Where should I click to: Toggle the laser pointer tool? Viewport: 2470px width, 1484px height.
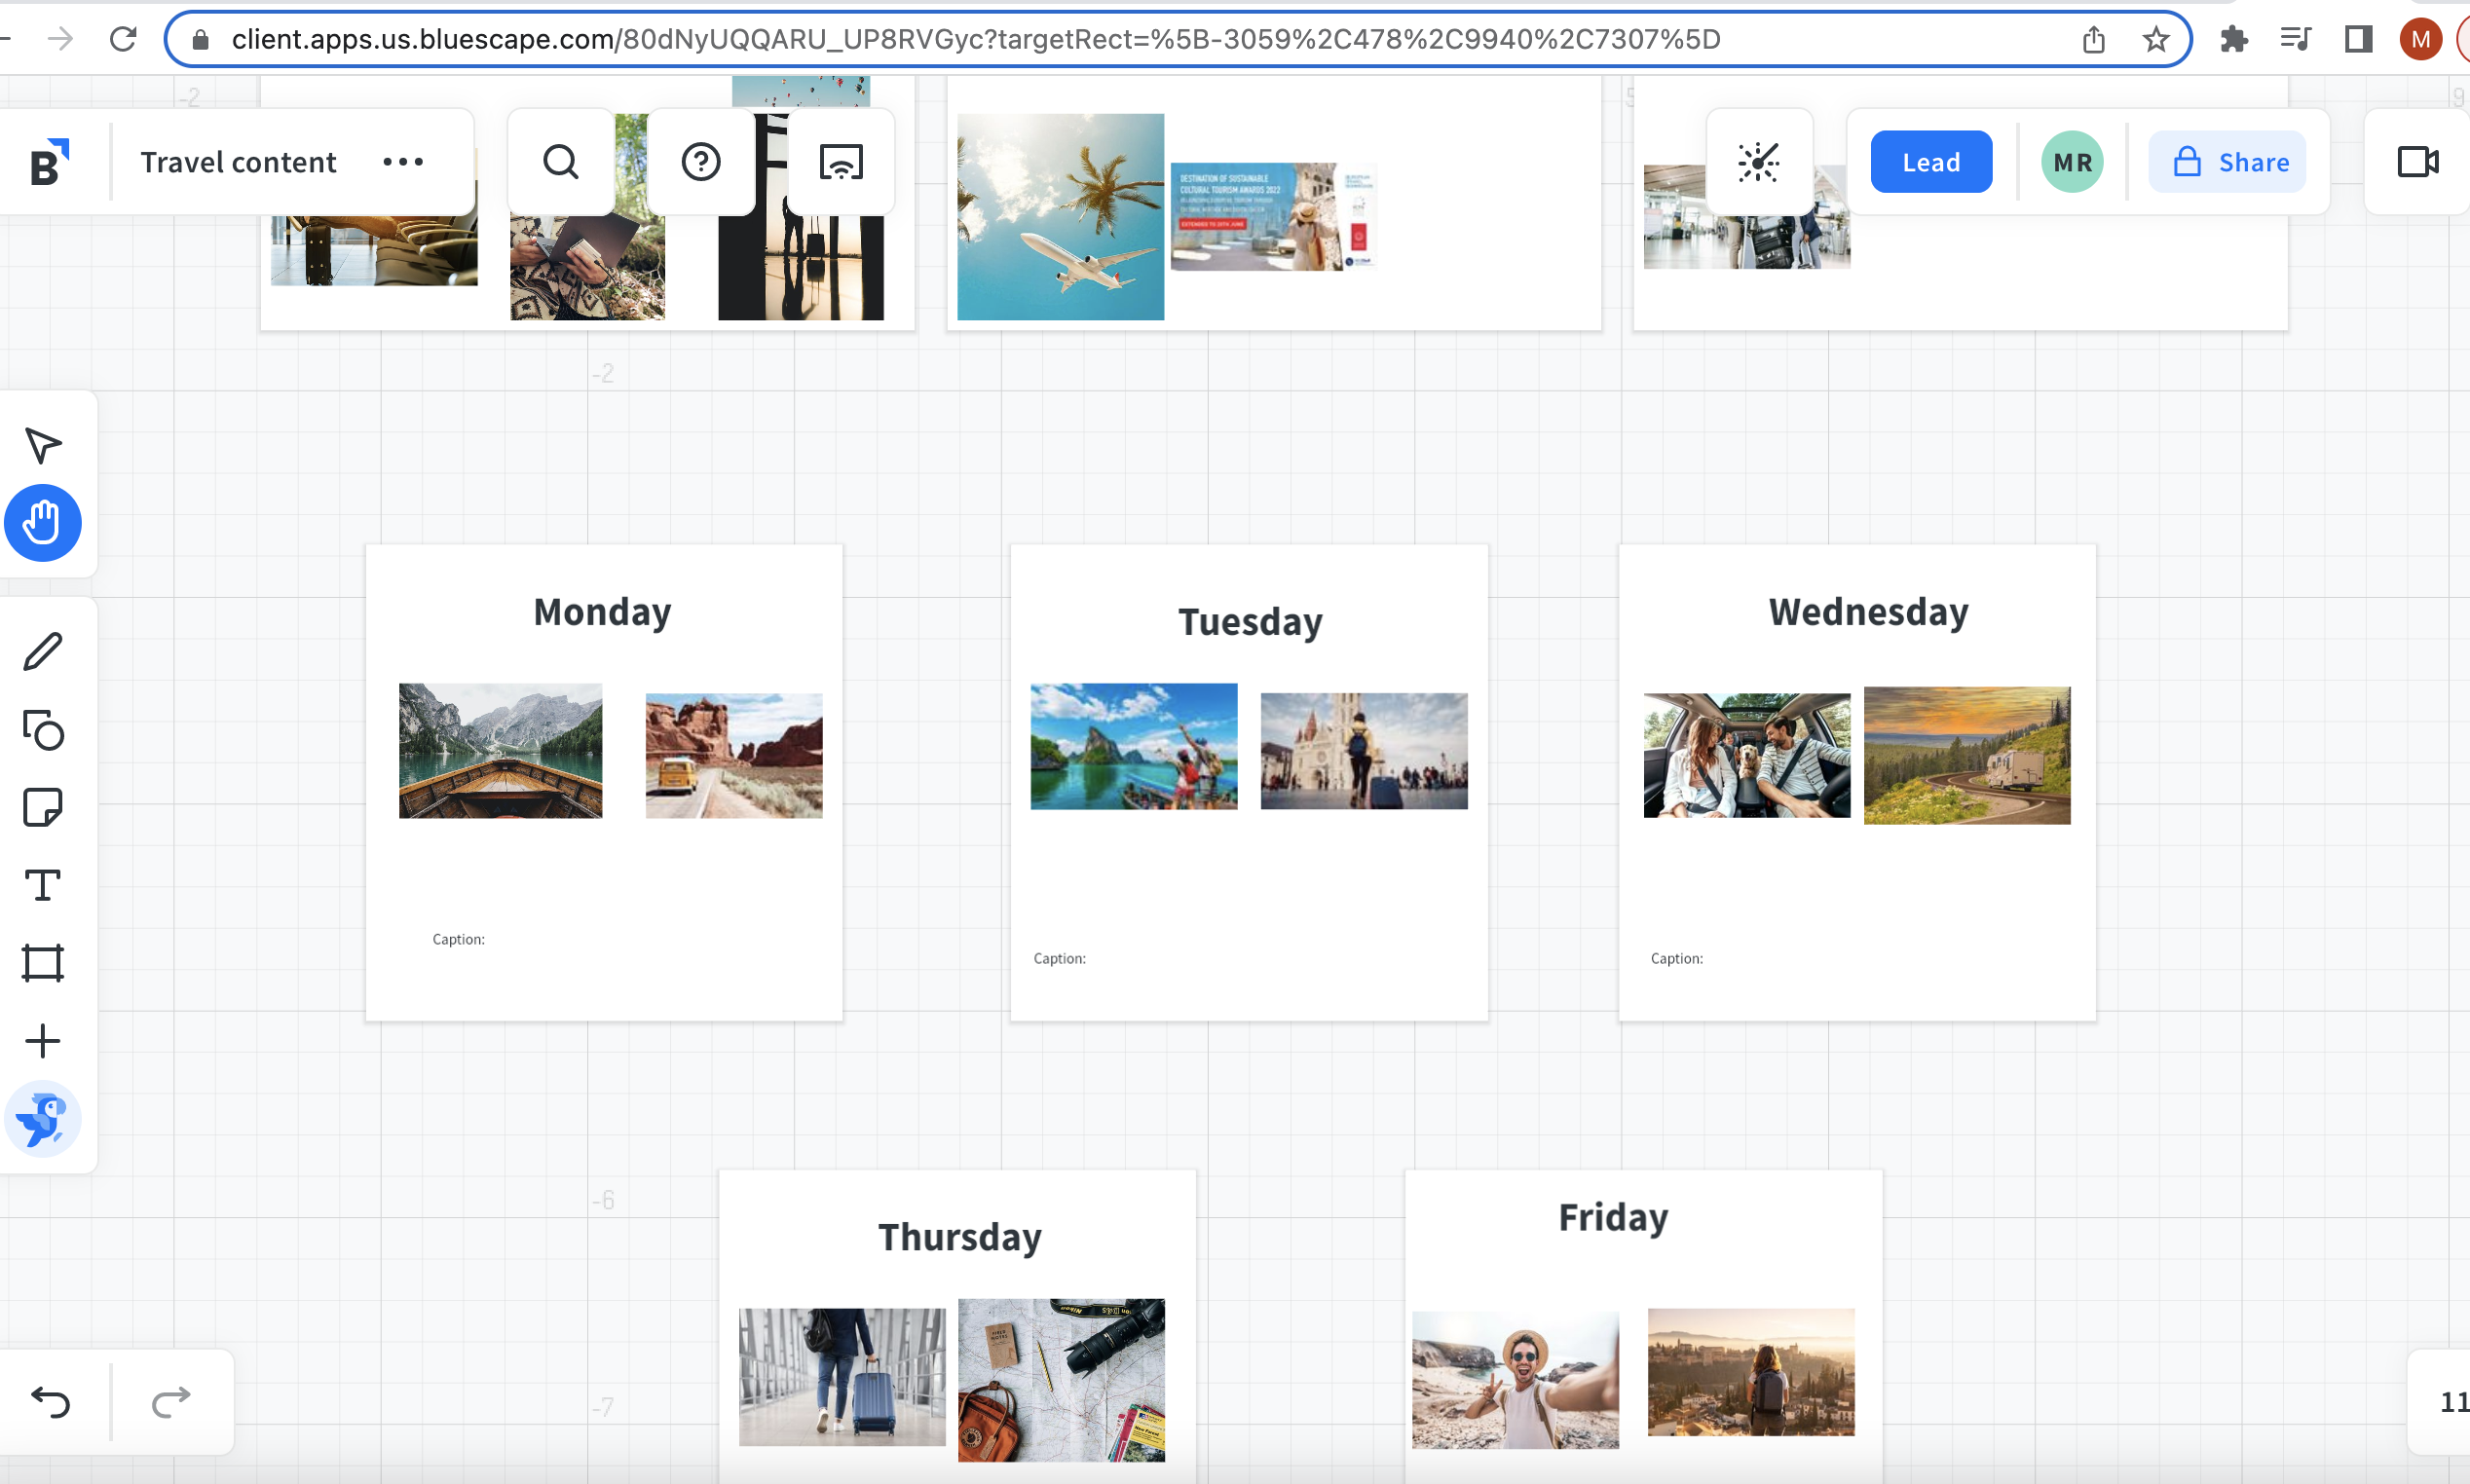click(1758, 162)
